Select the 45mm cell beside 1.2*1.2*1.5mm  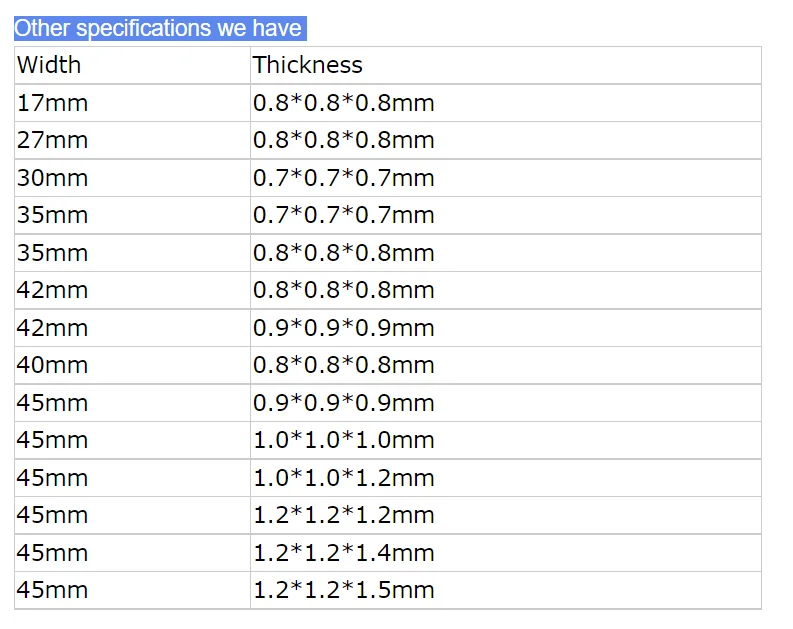pyautogui.click(x=52, y=590)
